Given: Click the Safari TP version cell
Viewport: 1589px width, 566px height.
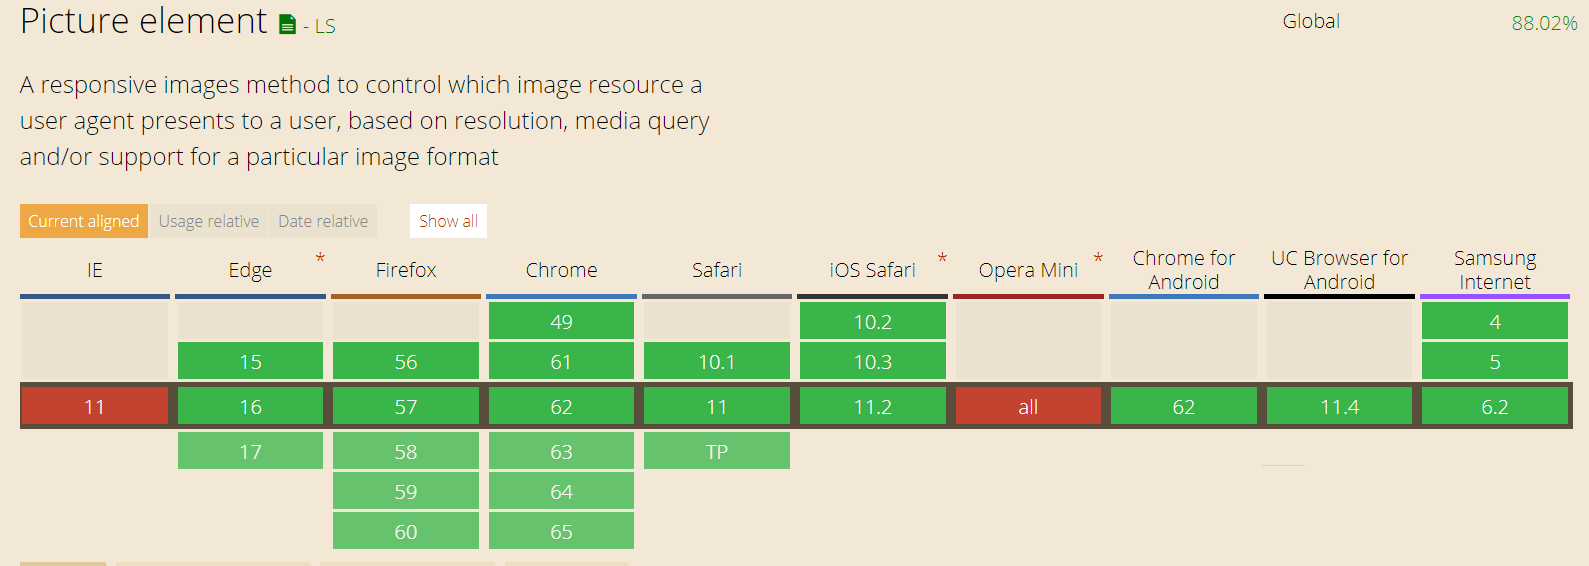Looking at the screenshot, I should pyautogui.click(x=717, y=451).
